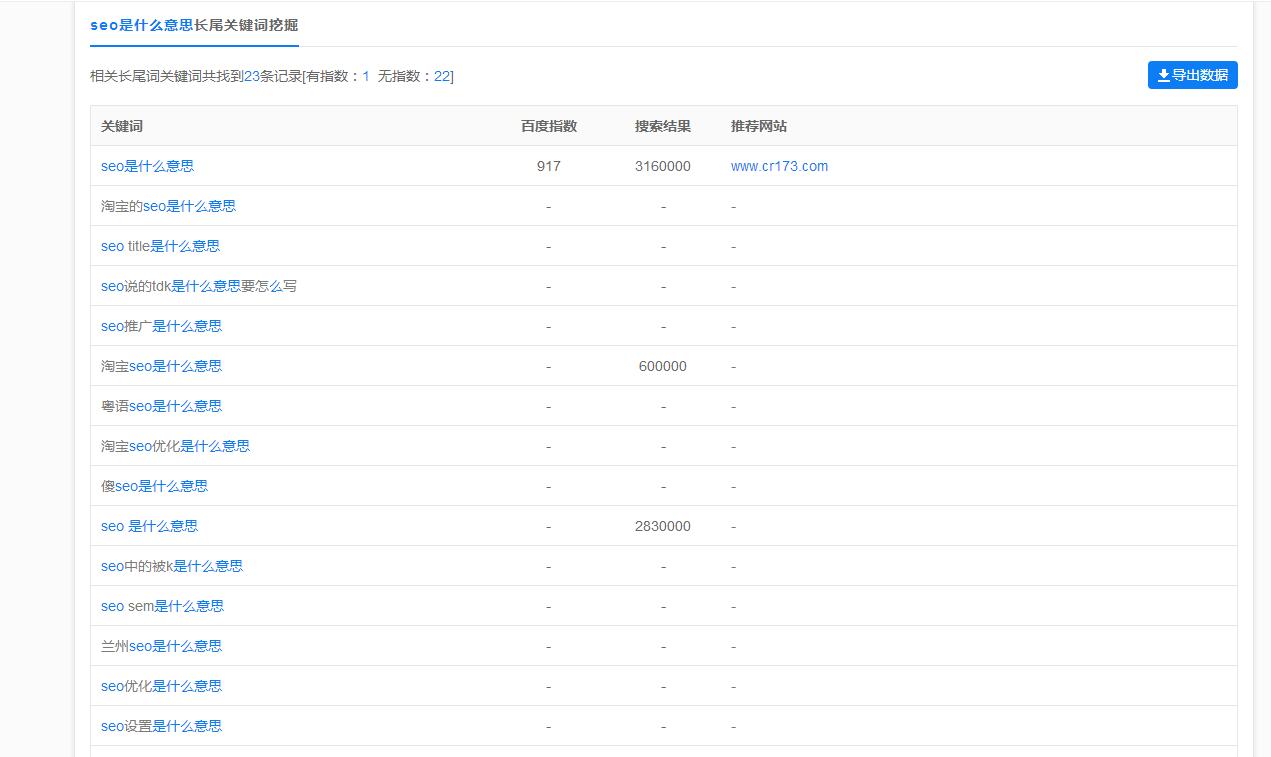Open keyword 淘宝seo是什么意思
Screen dimensions: 1271x757
coord(161,366)
